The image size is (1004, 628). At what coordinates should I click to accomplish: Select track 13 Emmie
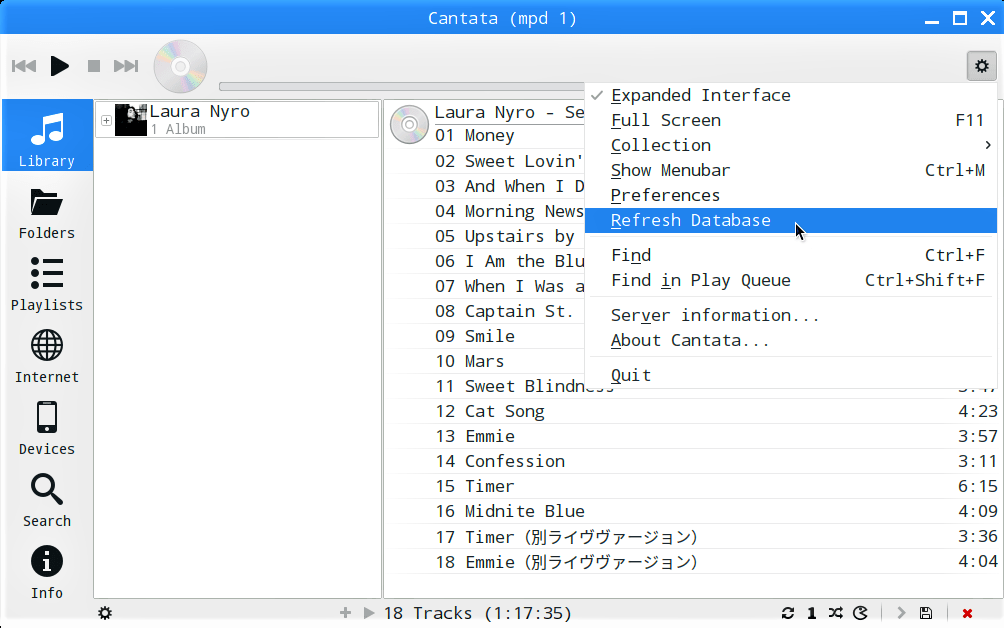(694, 436)
